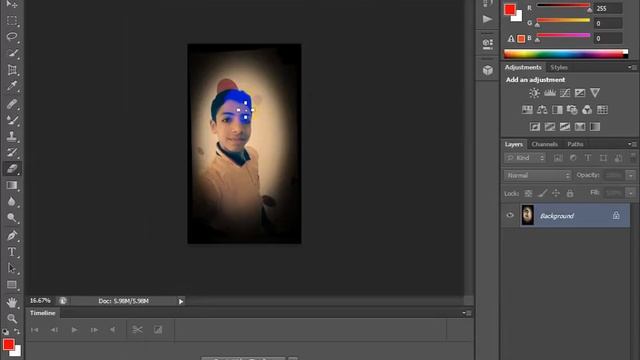The image size is (640, 360).
Task: Add a Black & White adjustment
Action: [x=557, y=109]
